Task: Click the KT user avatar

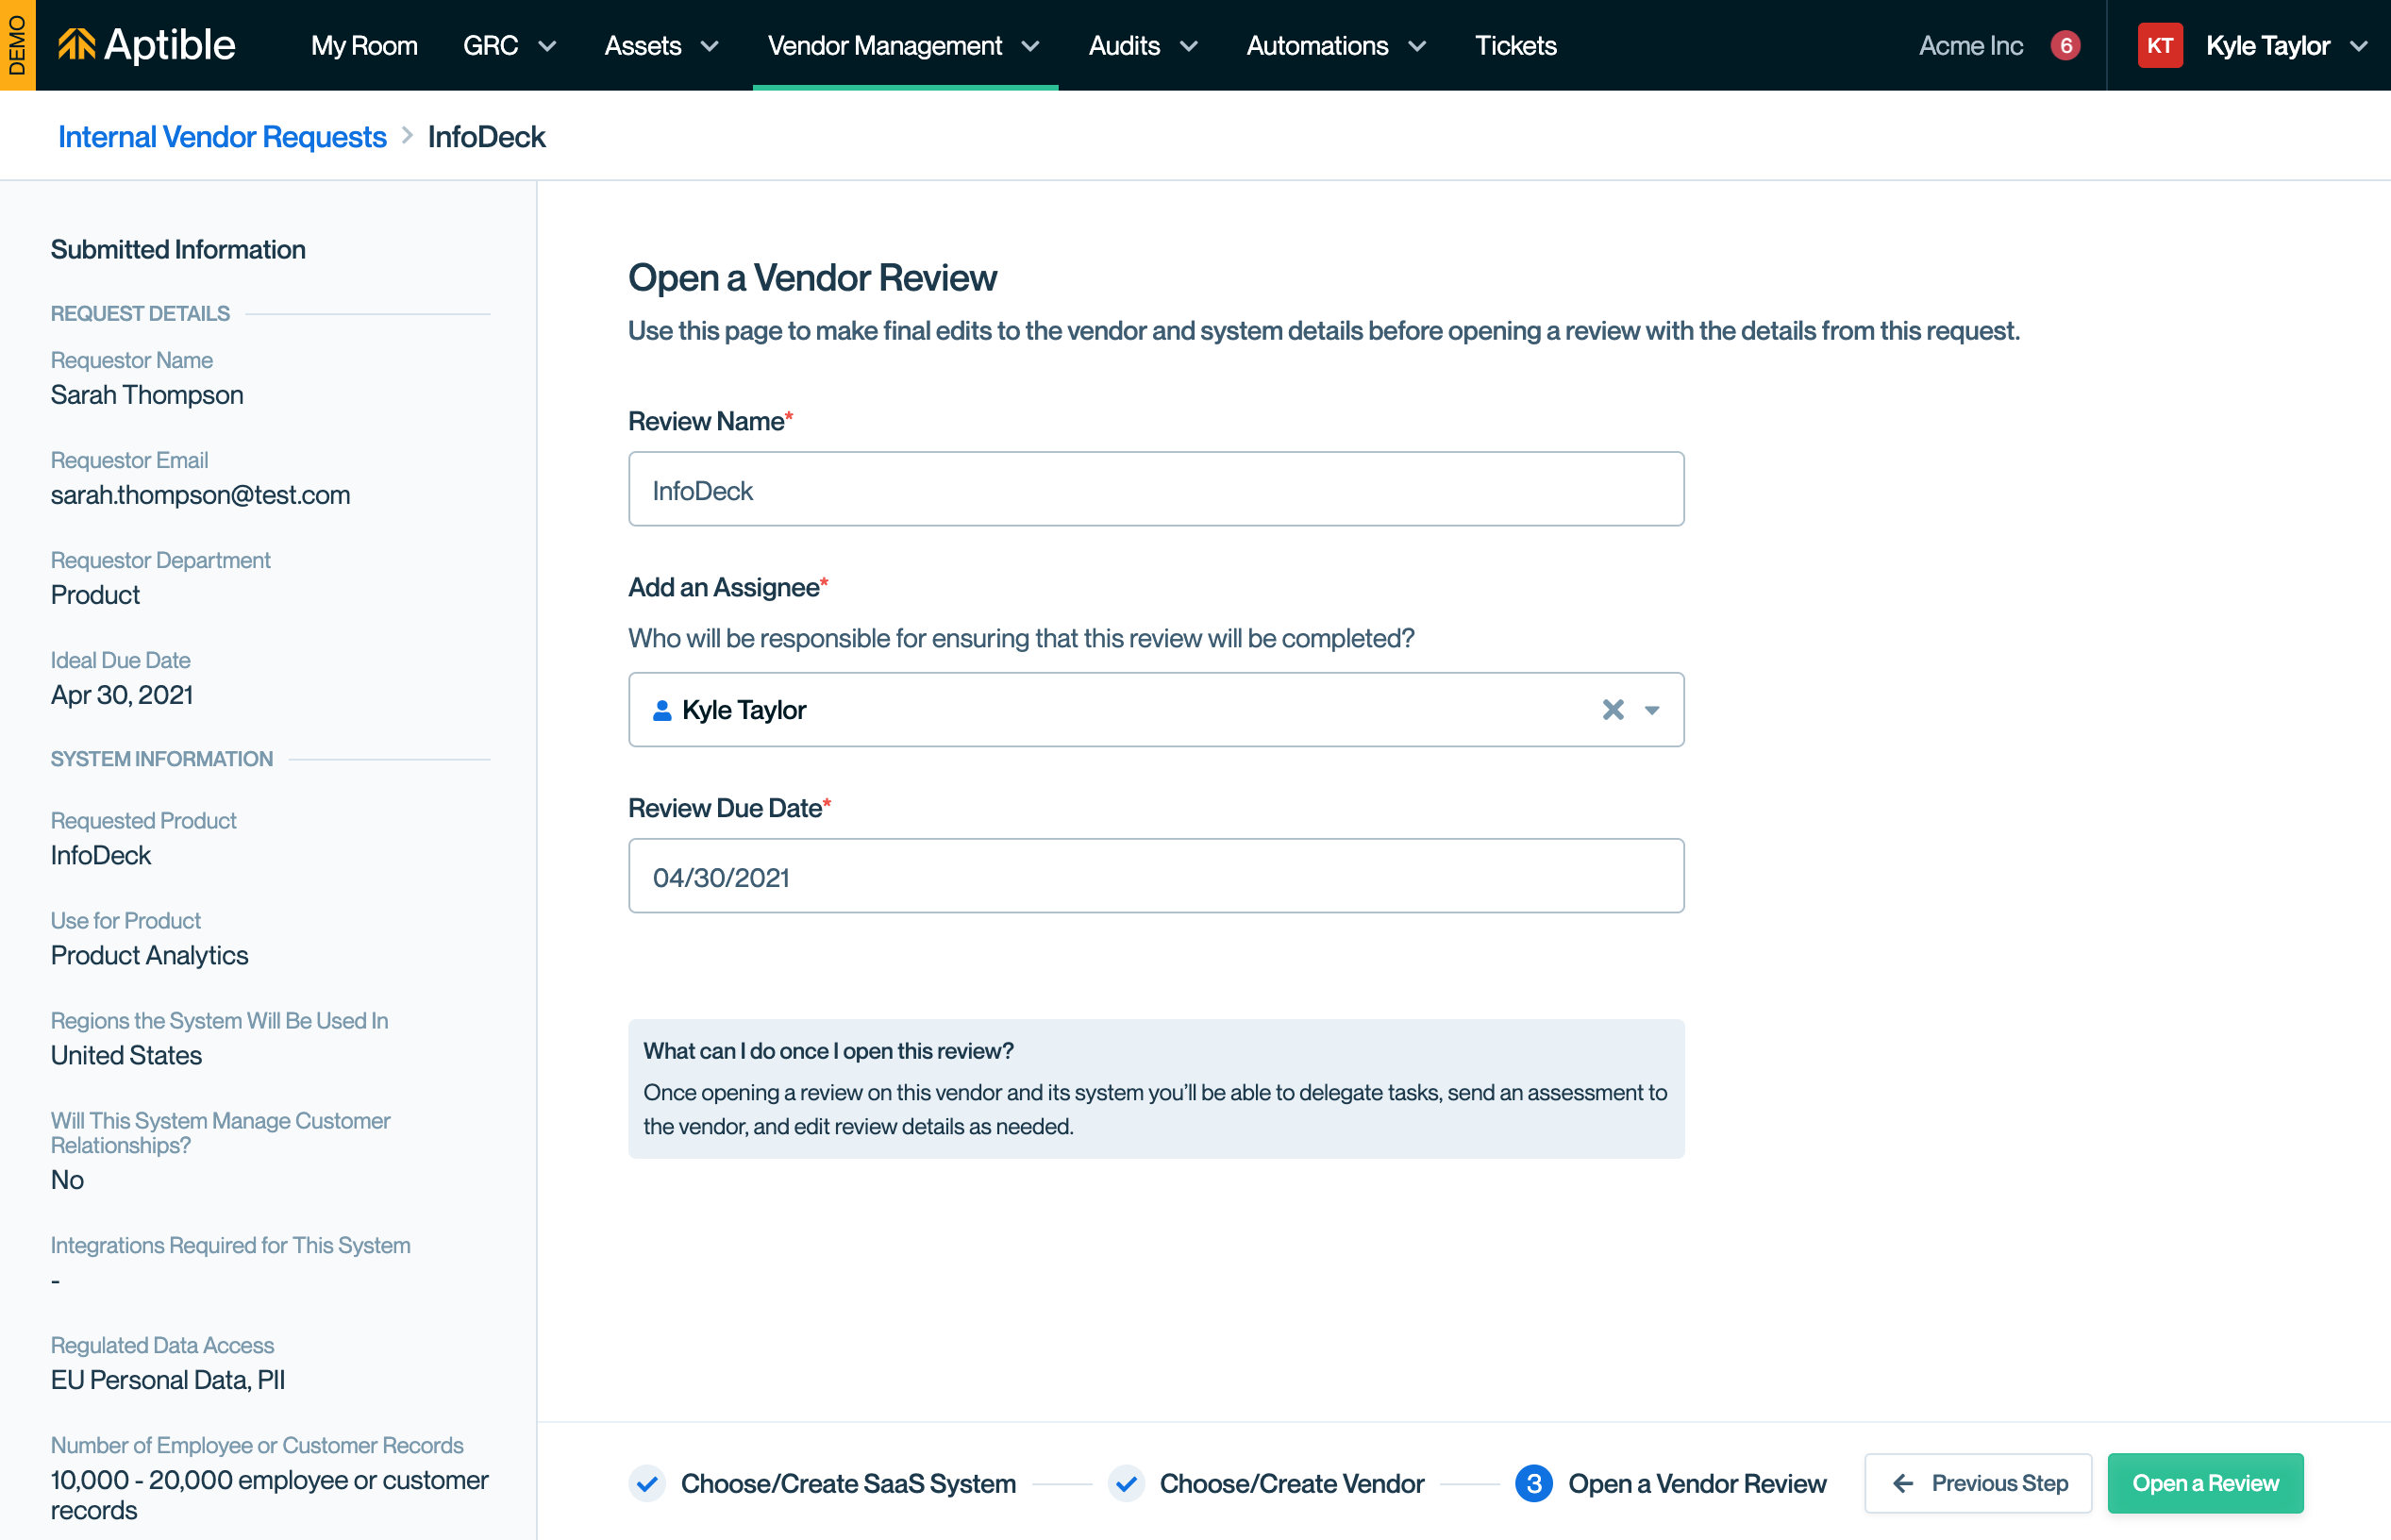Action: tap(2158, 45)
